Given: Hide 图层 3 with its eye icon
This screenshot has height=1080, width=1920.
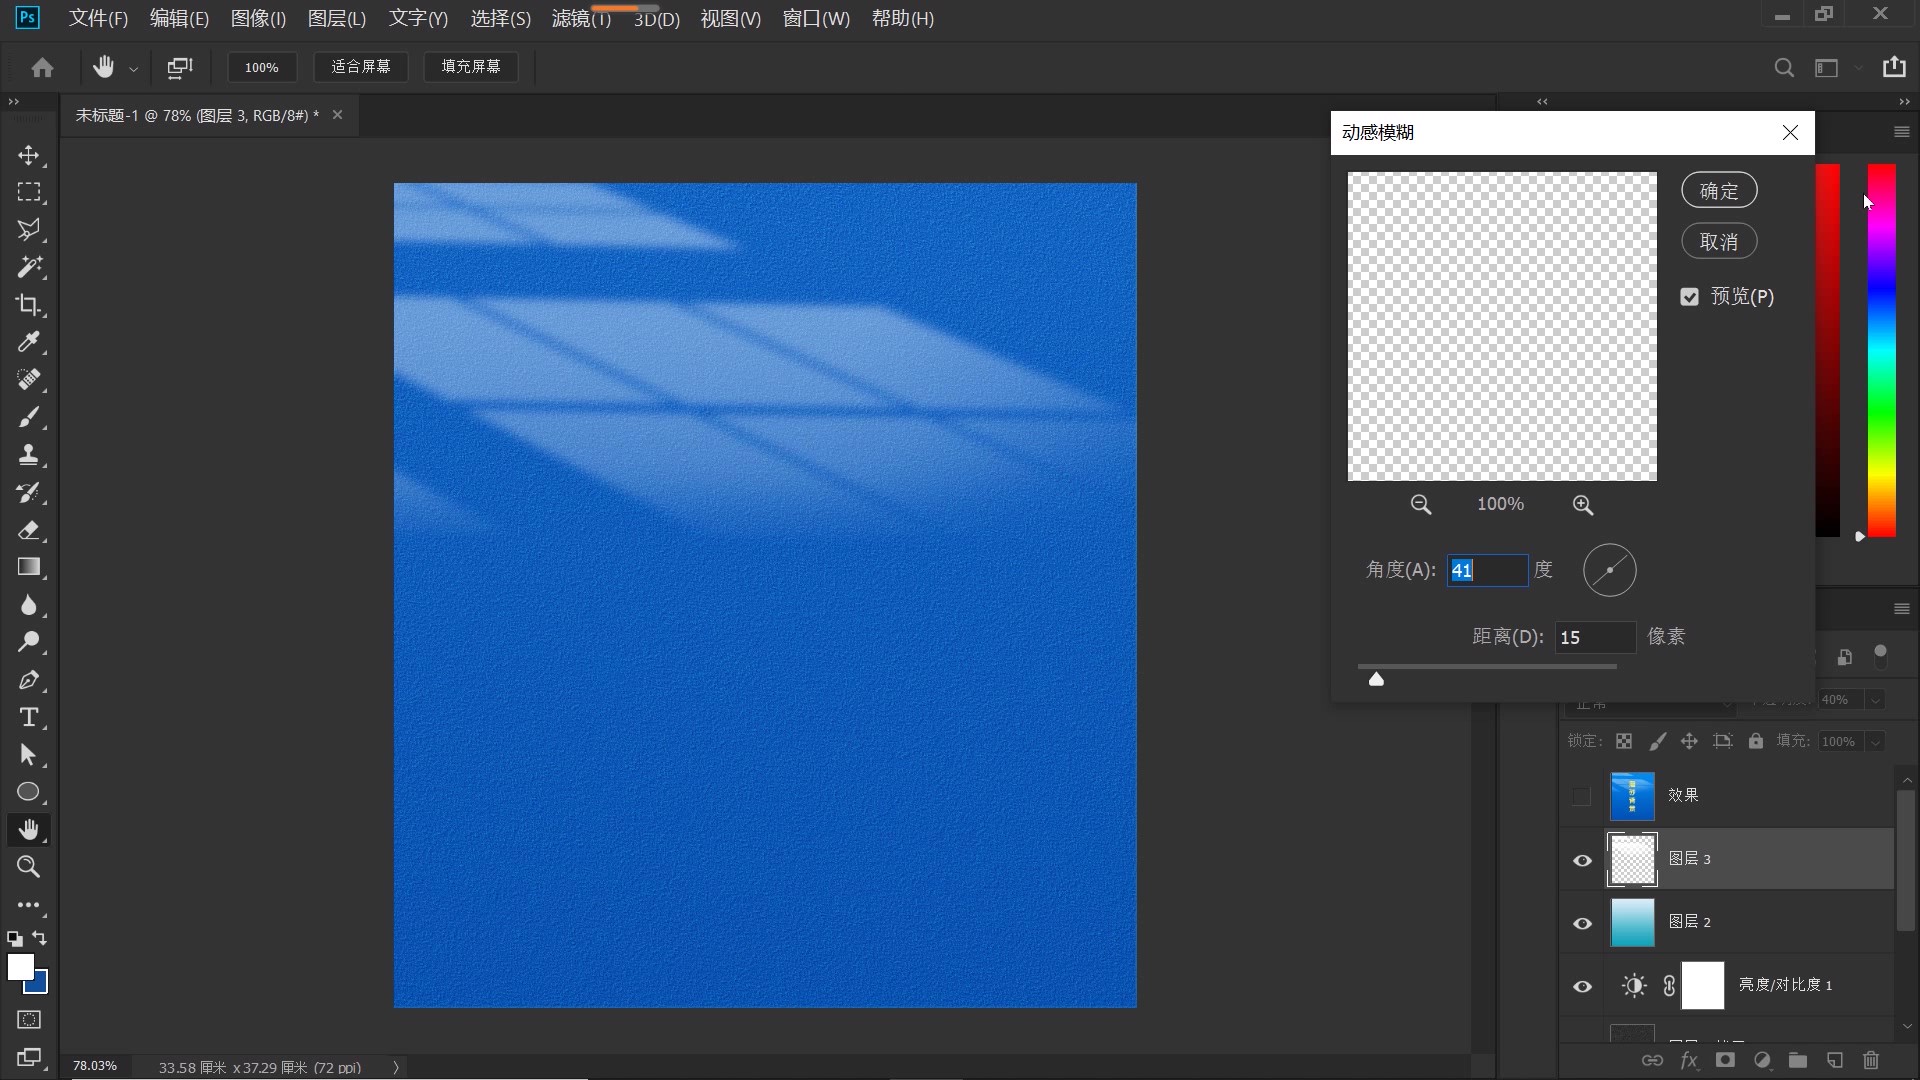Looking at the screenshot, I should (x=1582, y=860).
